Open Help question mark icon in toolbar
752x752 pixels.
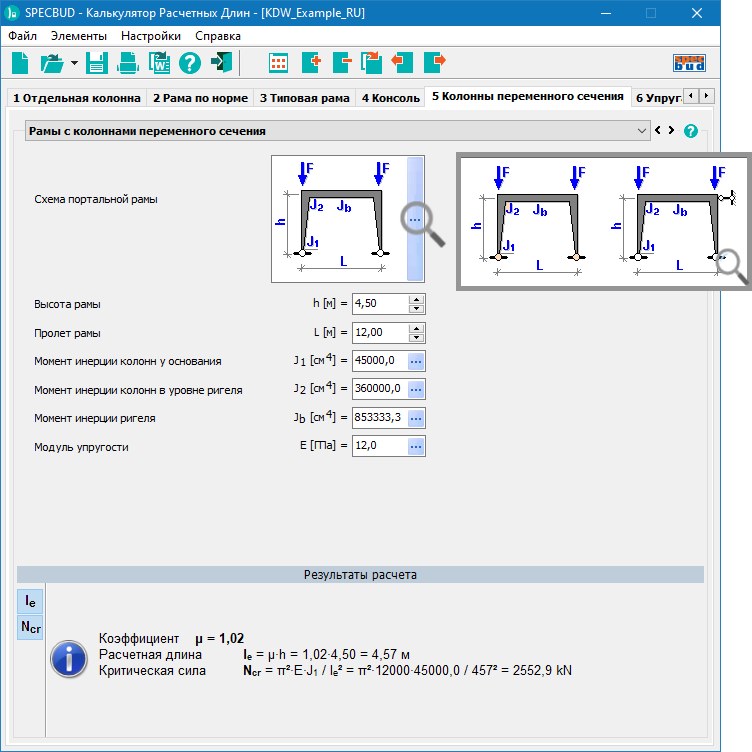(190, 63)
